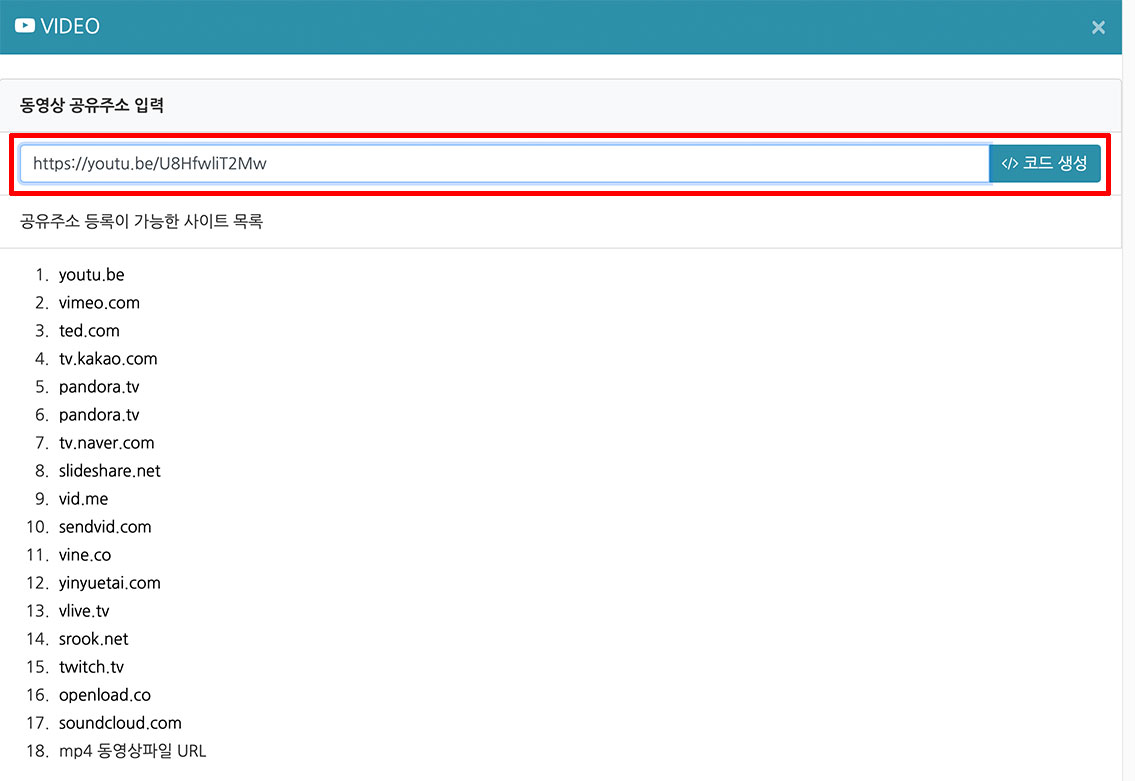Click the vid.me list item
The width and height of the screenshot is (1135, 781).
83,499
